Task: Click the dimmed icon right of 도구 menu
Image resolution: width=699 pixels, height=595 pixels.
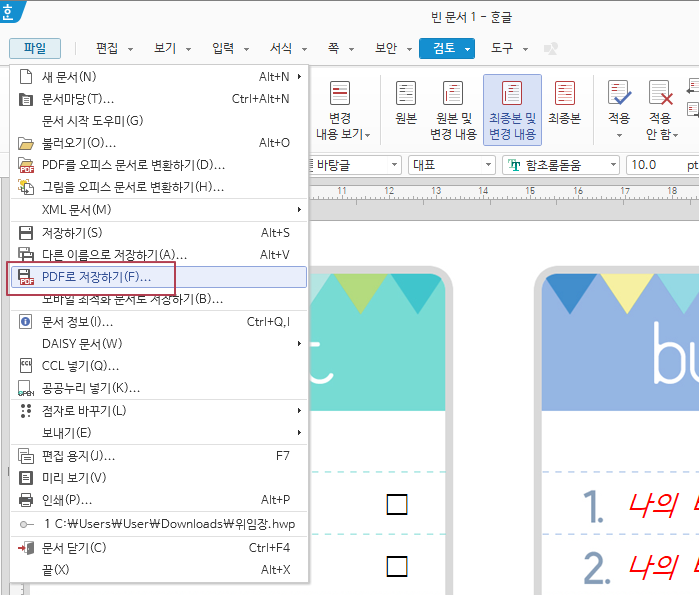Action: tap(551, 49)
